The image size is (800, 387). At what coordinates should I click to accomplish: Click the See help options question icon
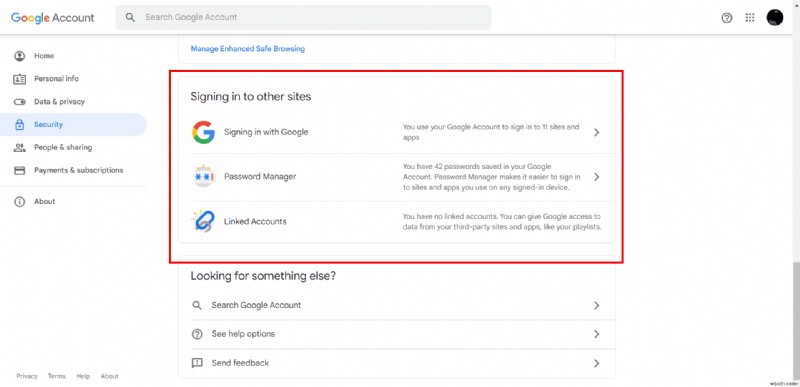pyautogui.click(x=197, y=334)
